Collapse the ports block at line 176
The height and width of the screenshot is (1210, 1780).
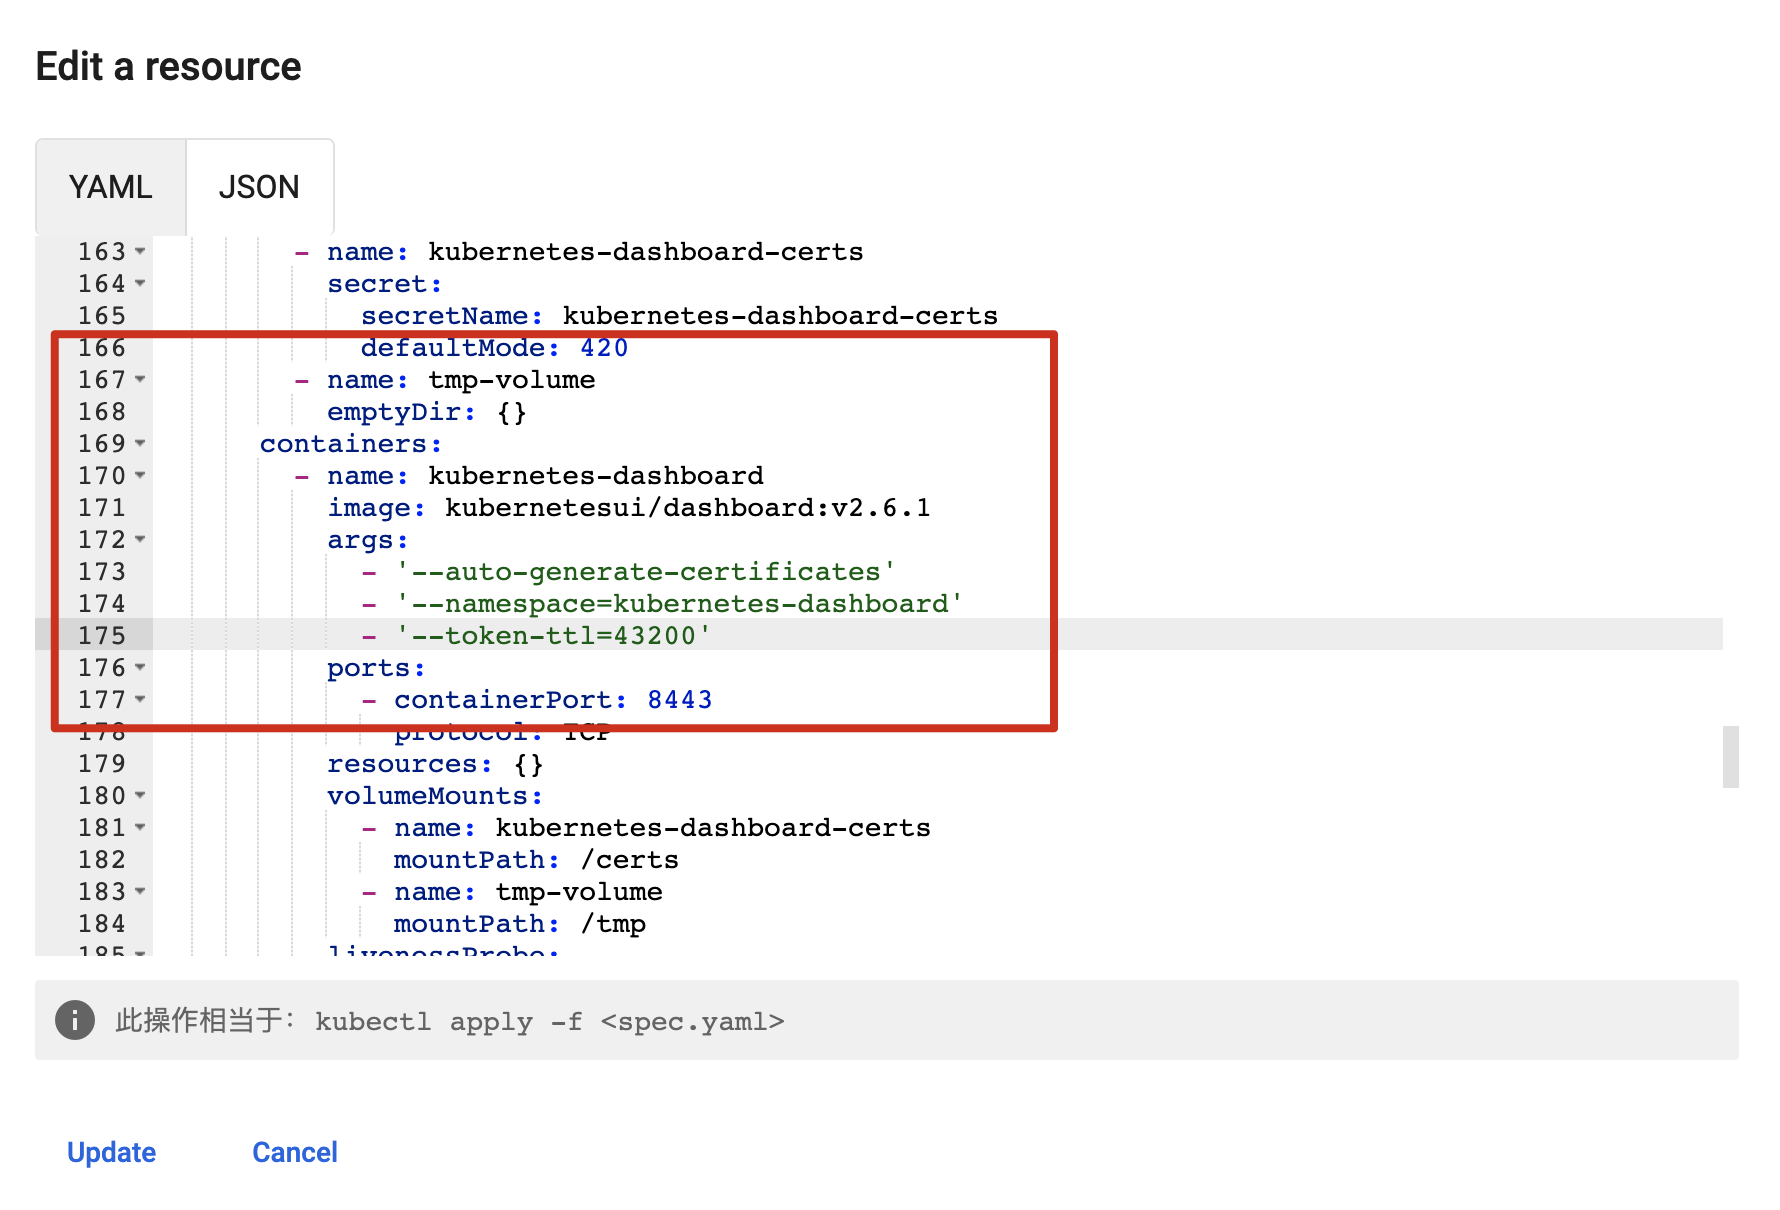[140, 667]
